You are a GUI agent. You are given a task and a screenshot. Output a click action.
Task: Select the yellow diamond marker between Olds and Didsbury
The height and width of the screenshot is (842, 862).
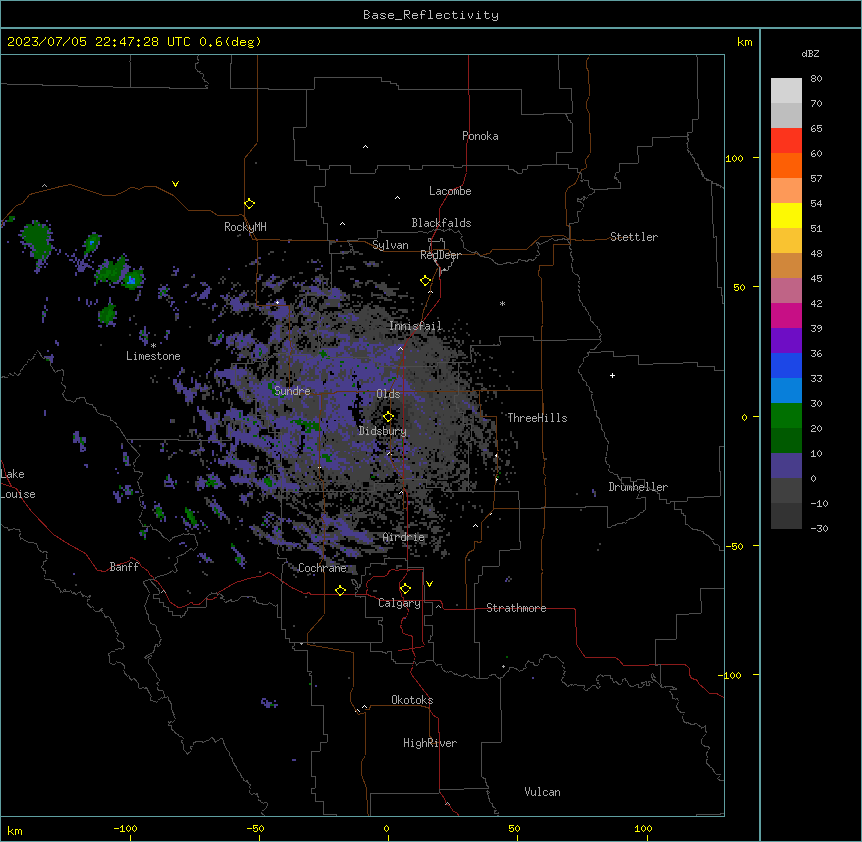388,417
